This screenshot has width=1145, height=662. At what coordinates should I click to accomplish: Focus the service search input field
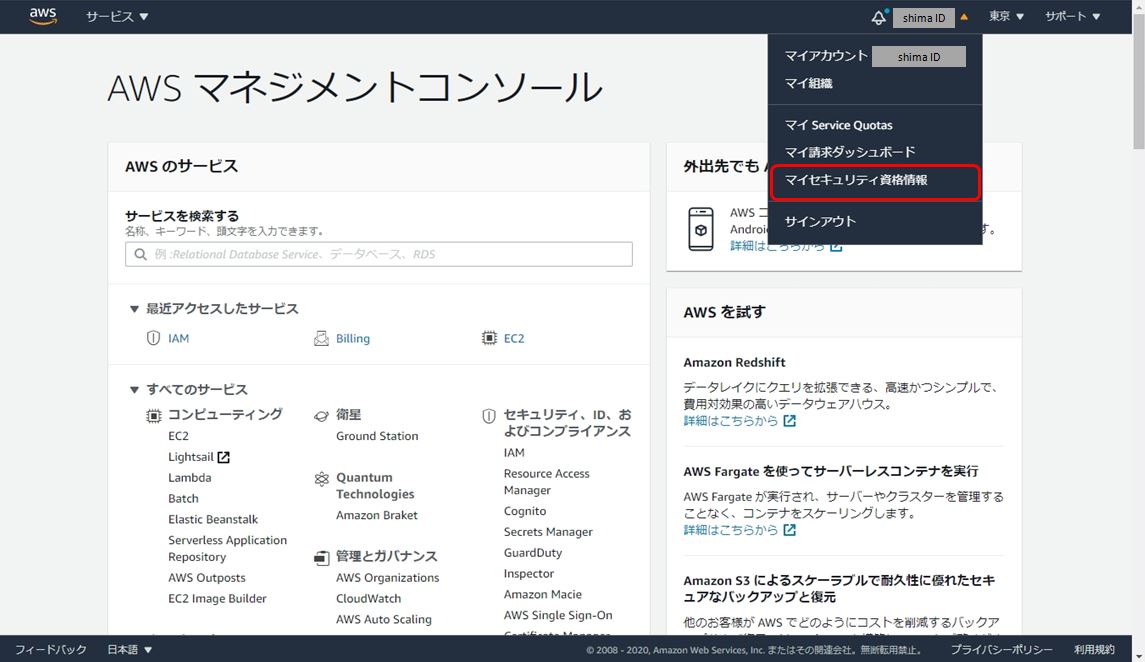[378, 254]
